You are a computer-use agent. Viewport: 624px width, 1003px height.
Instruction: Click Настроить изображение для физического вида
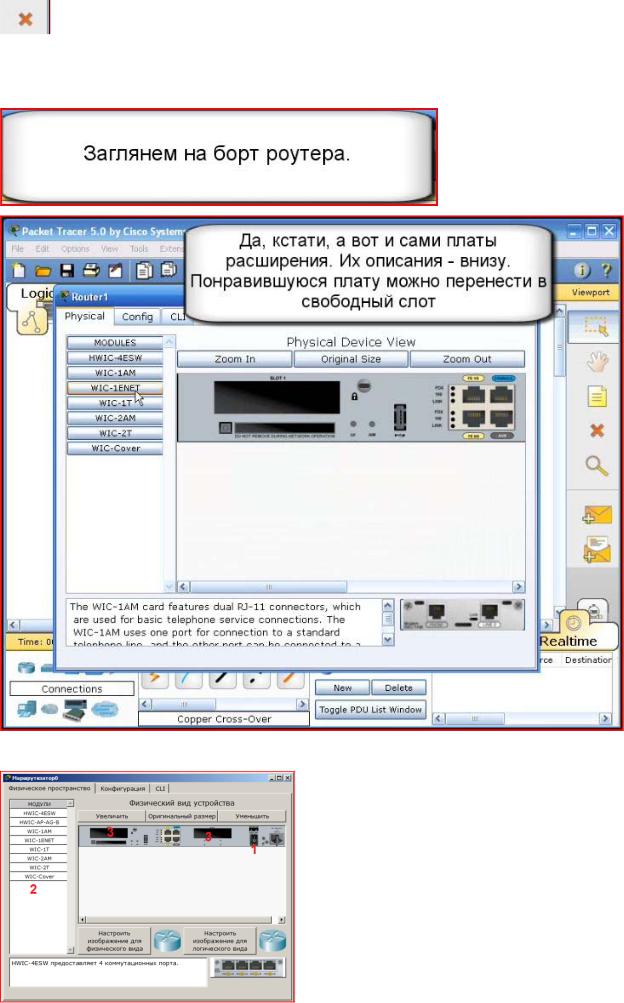tap(114, 941)
